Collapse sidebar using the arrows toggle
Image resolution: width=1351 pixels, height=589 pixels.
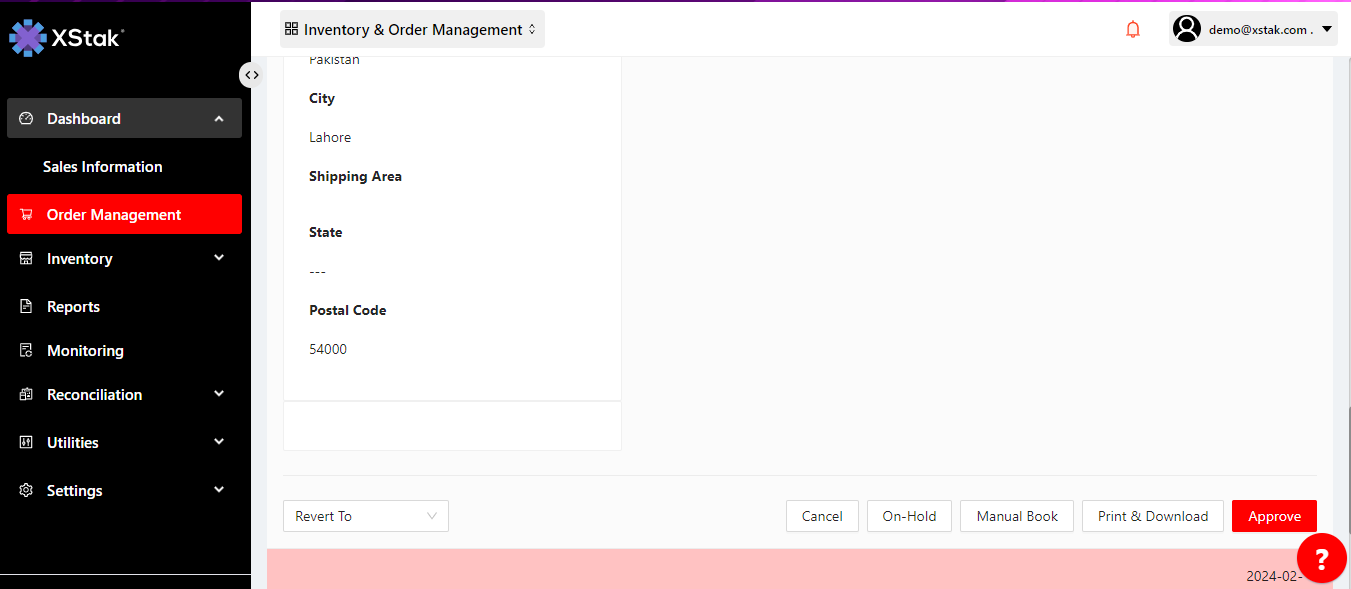pyautogui.click(x=251, y=75)
